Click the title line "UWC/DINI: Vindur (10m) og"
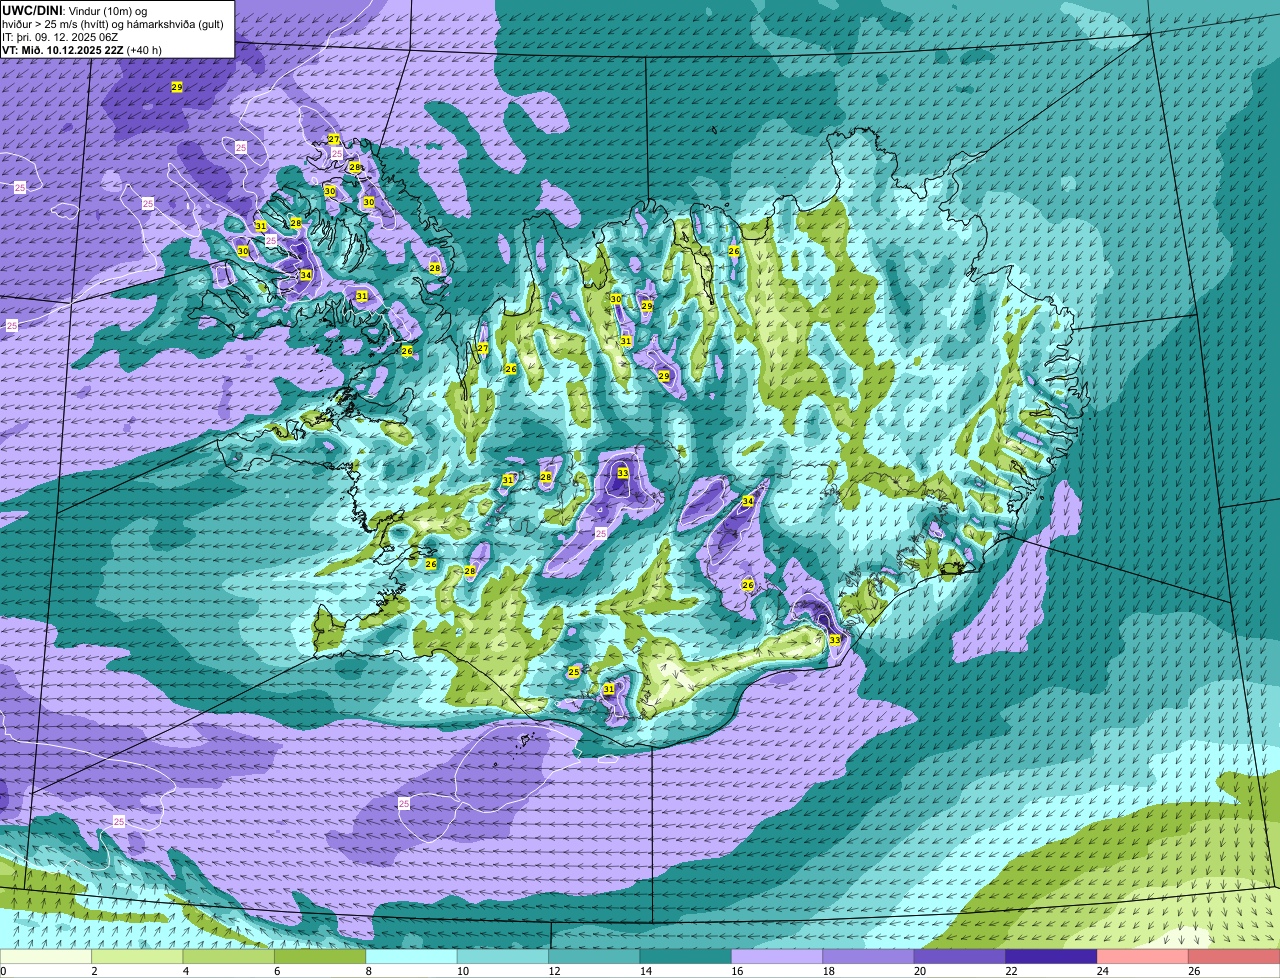 point(75,10)
